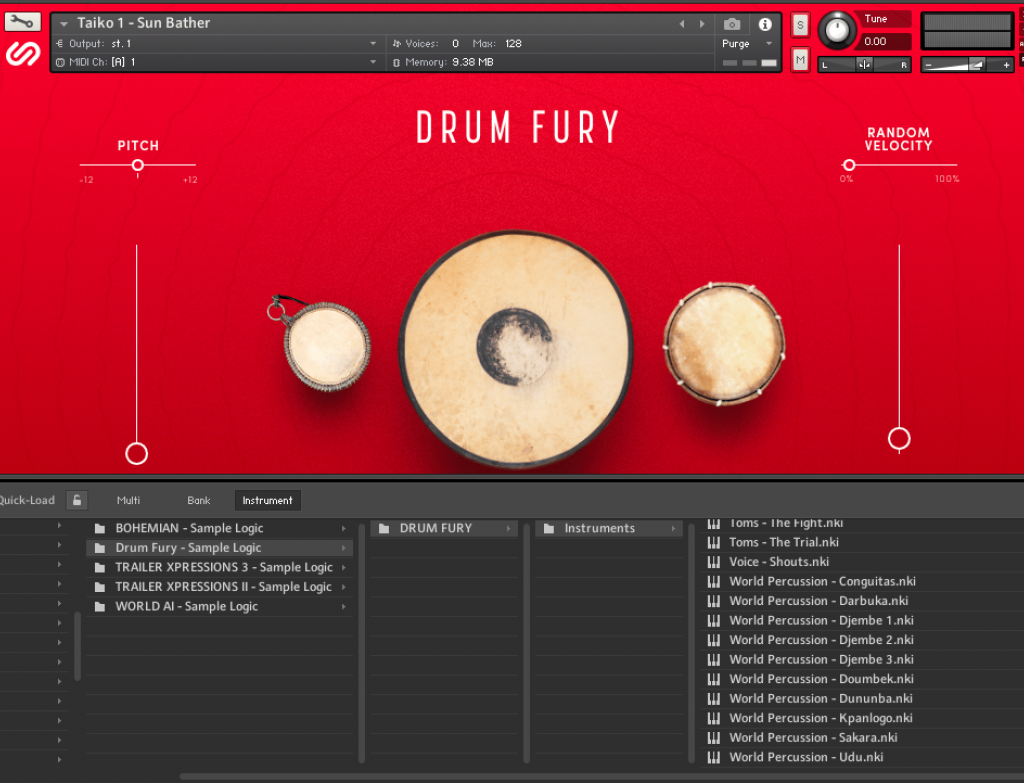Select World Percussion - Djembe 2.nki

click(821, 640)
